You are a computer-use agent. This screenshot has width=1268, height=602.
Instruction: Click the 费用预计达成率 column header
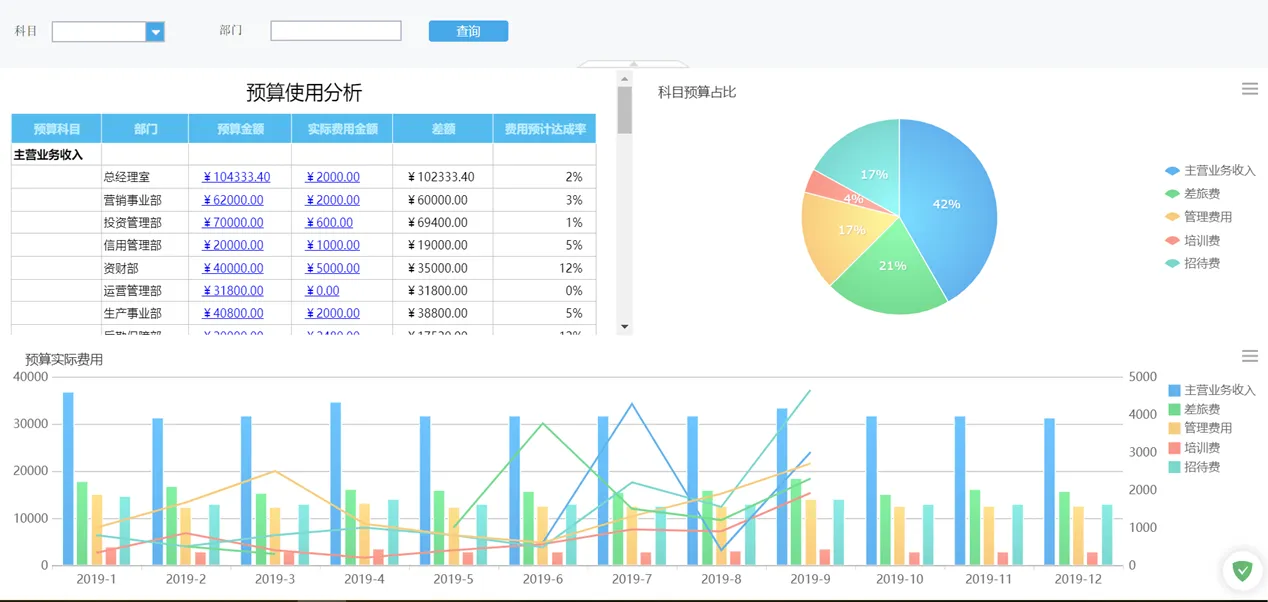pos(544,129)
